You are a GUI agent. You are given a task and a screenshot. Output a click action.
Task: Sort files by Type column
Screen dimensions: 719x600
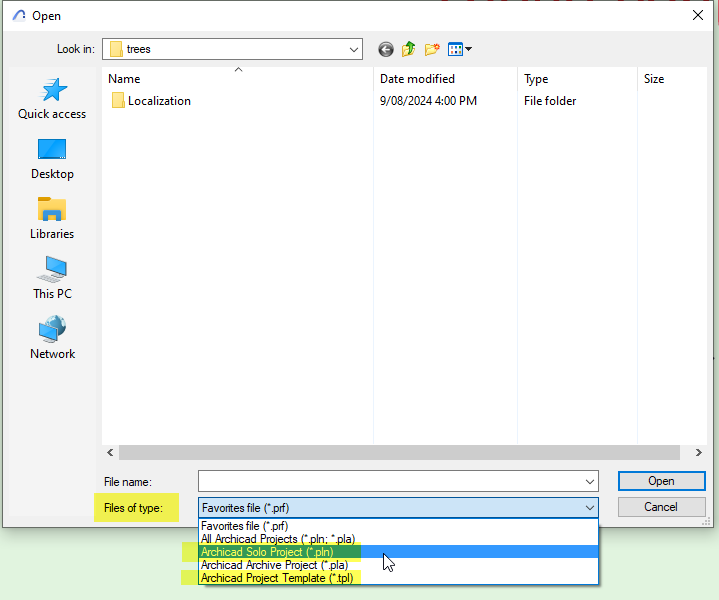tap(577, 79)
